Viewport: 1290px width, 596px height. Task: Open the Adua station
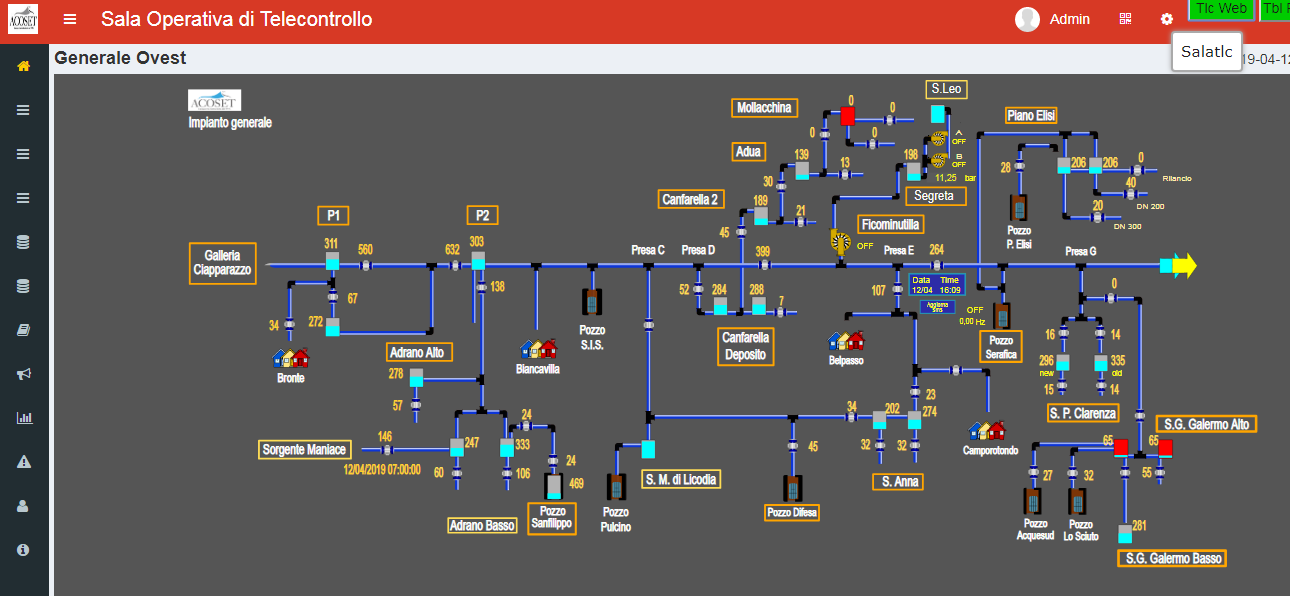(748, 152)
